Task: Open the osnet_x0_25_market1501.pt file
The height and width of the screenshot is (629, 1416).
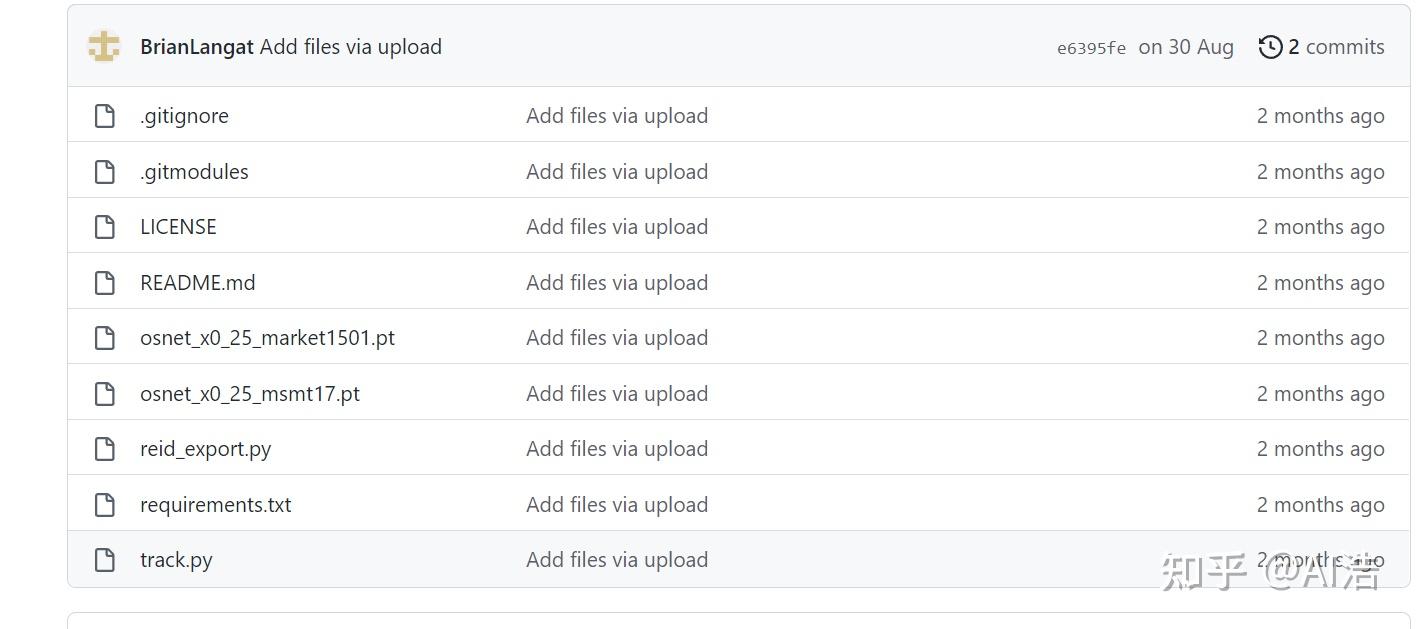Action: coord(267,338)
